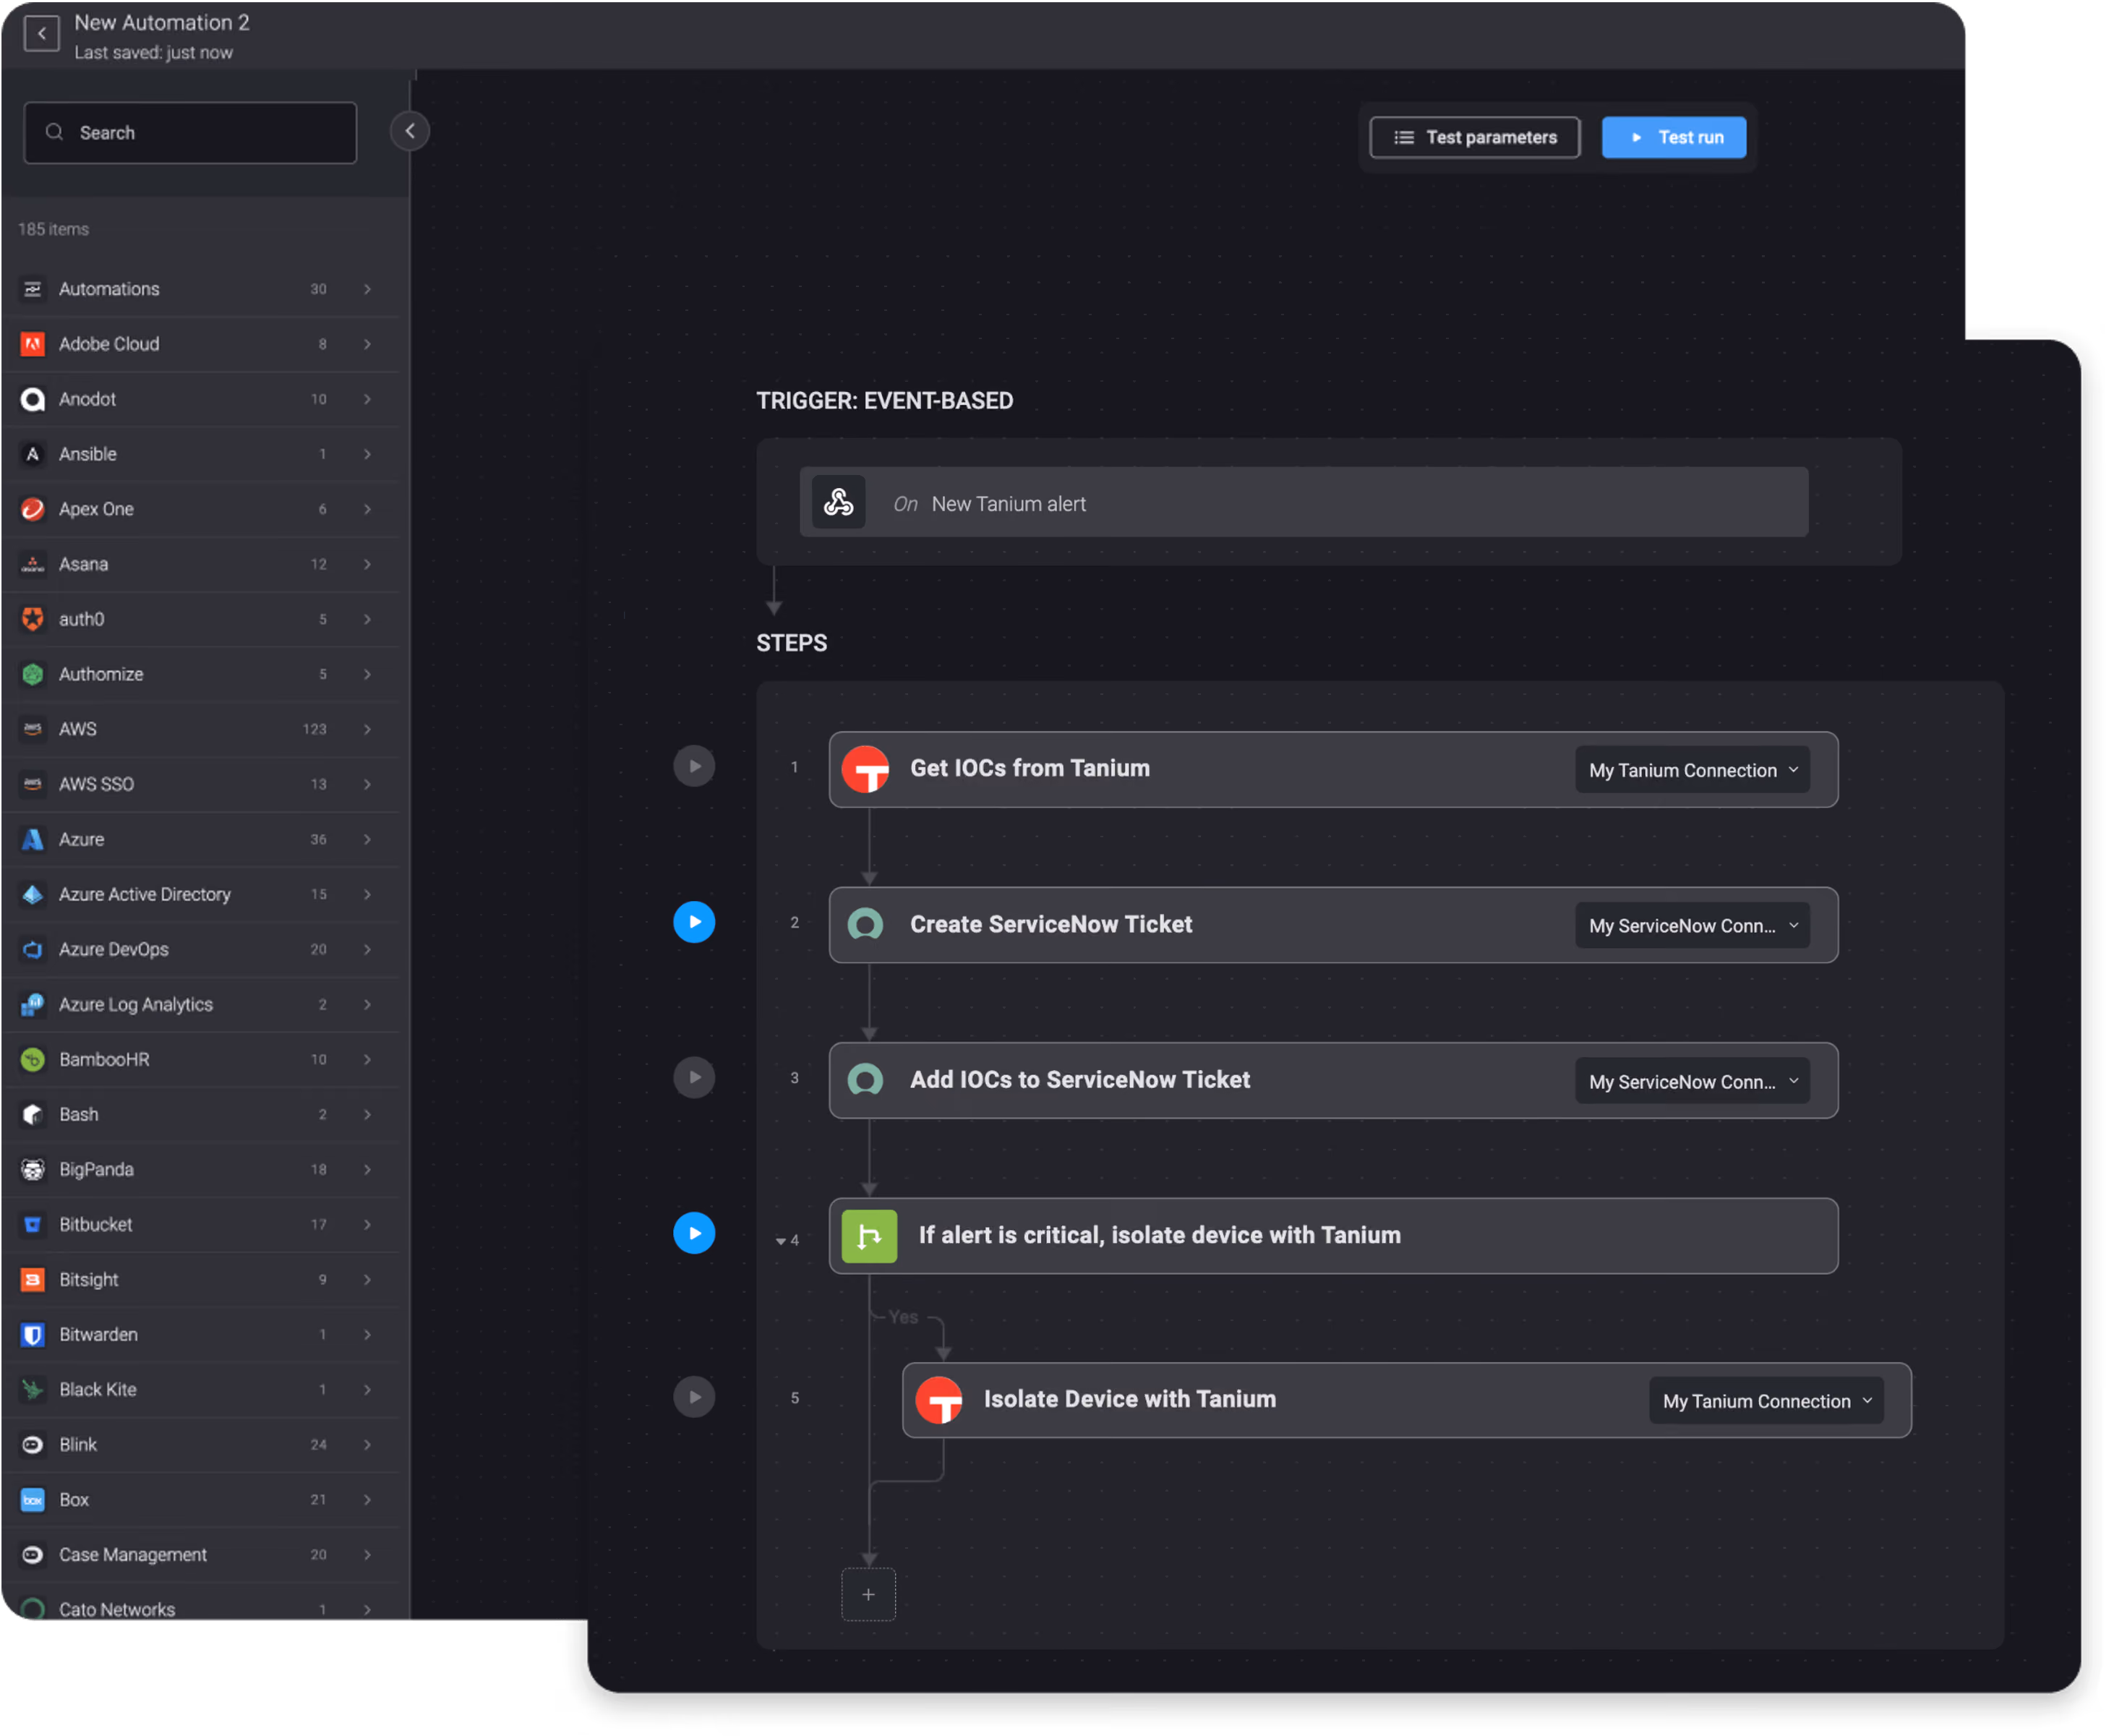2114x1736 pixels.
Task: Click the webhook icon in the trigger row
Action: click(x=838, y=503)
